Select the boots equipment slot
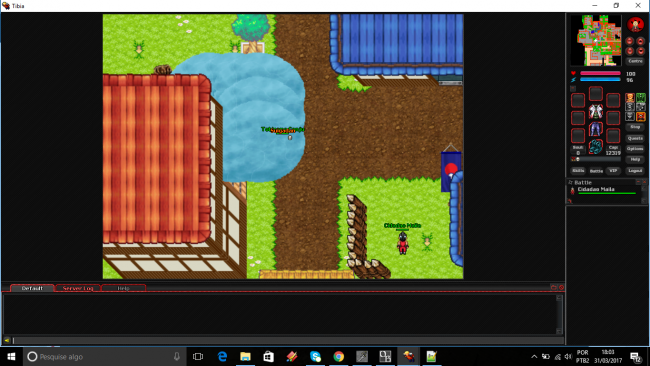650x366 pixels. pyautogui.click(x=596, y=147)
